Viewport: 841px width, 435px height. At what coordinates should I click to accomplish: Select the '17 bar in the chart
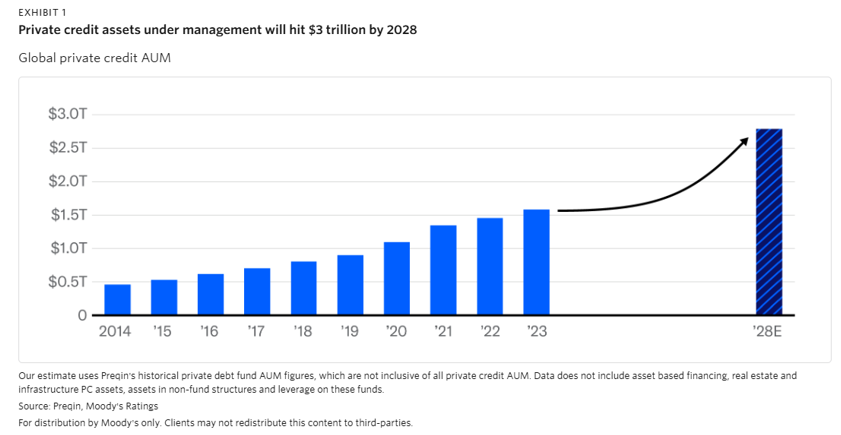point(257,291)
